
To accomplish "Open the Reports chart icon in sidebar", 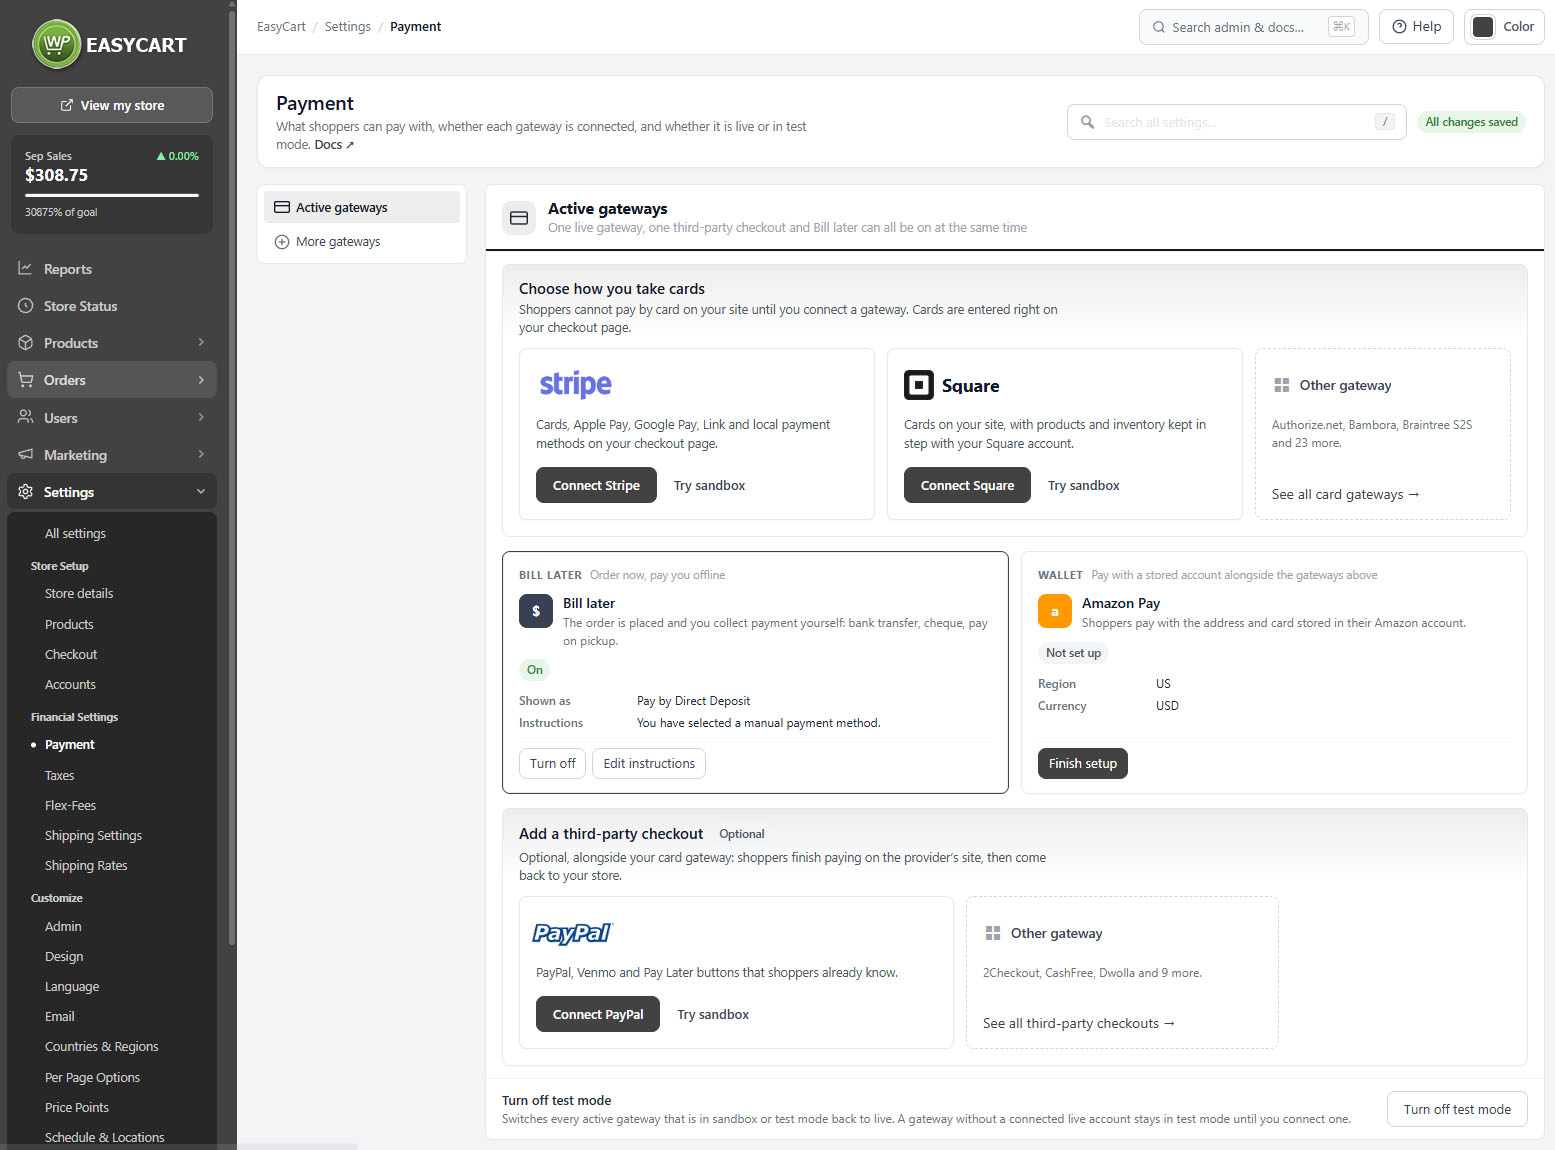I will [25, 268].
